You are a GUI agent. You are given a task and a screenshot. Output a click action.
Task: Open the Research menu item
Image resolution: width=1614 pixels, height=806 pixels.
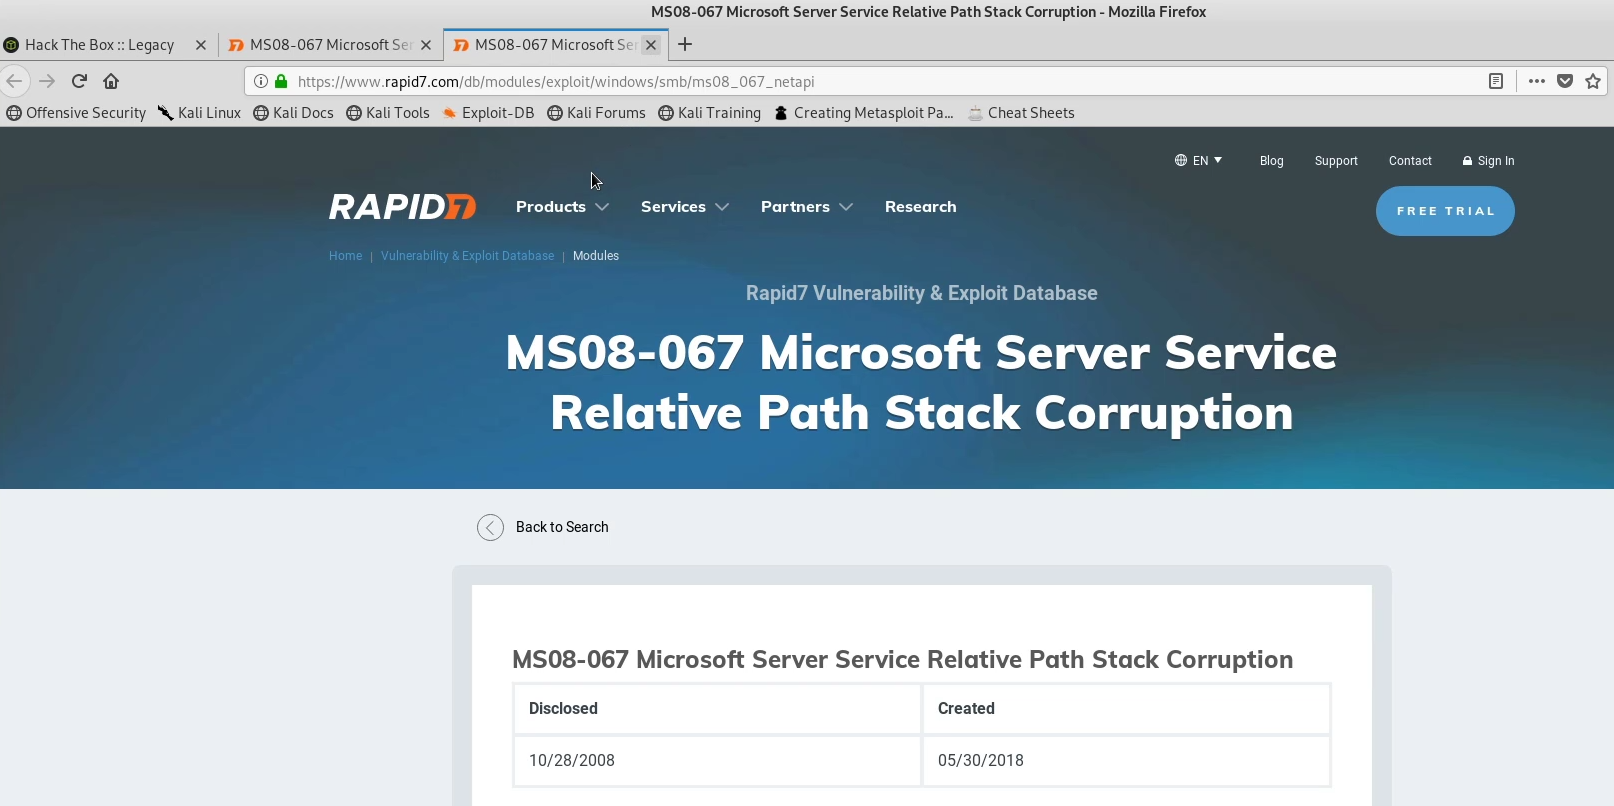pyautogui.click(x=920, y=207)
